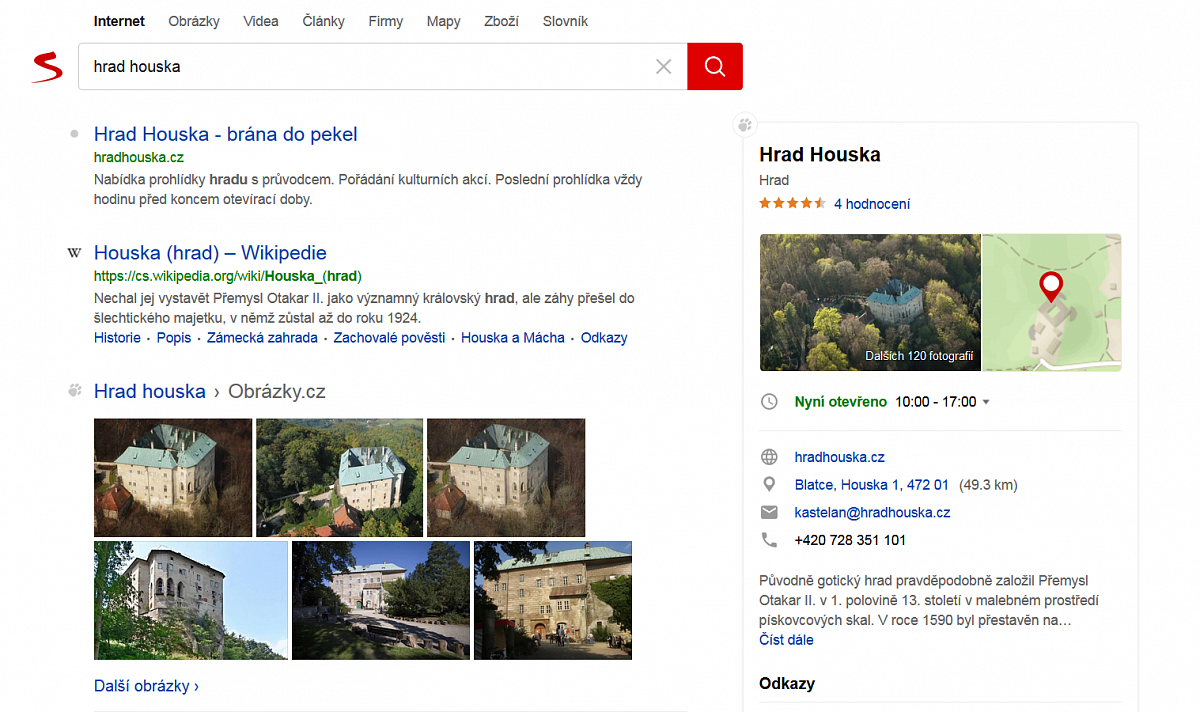The height and width of the screenshot is (712, 1200).
Task: Clear the search field with X icon
Action: tap(663, 67)
